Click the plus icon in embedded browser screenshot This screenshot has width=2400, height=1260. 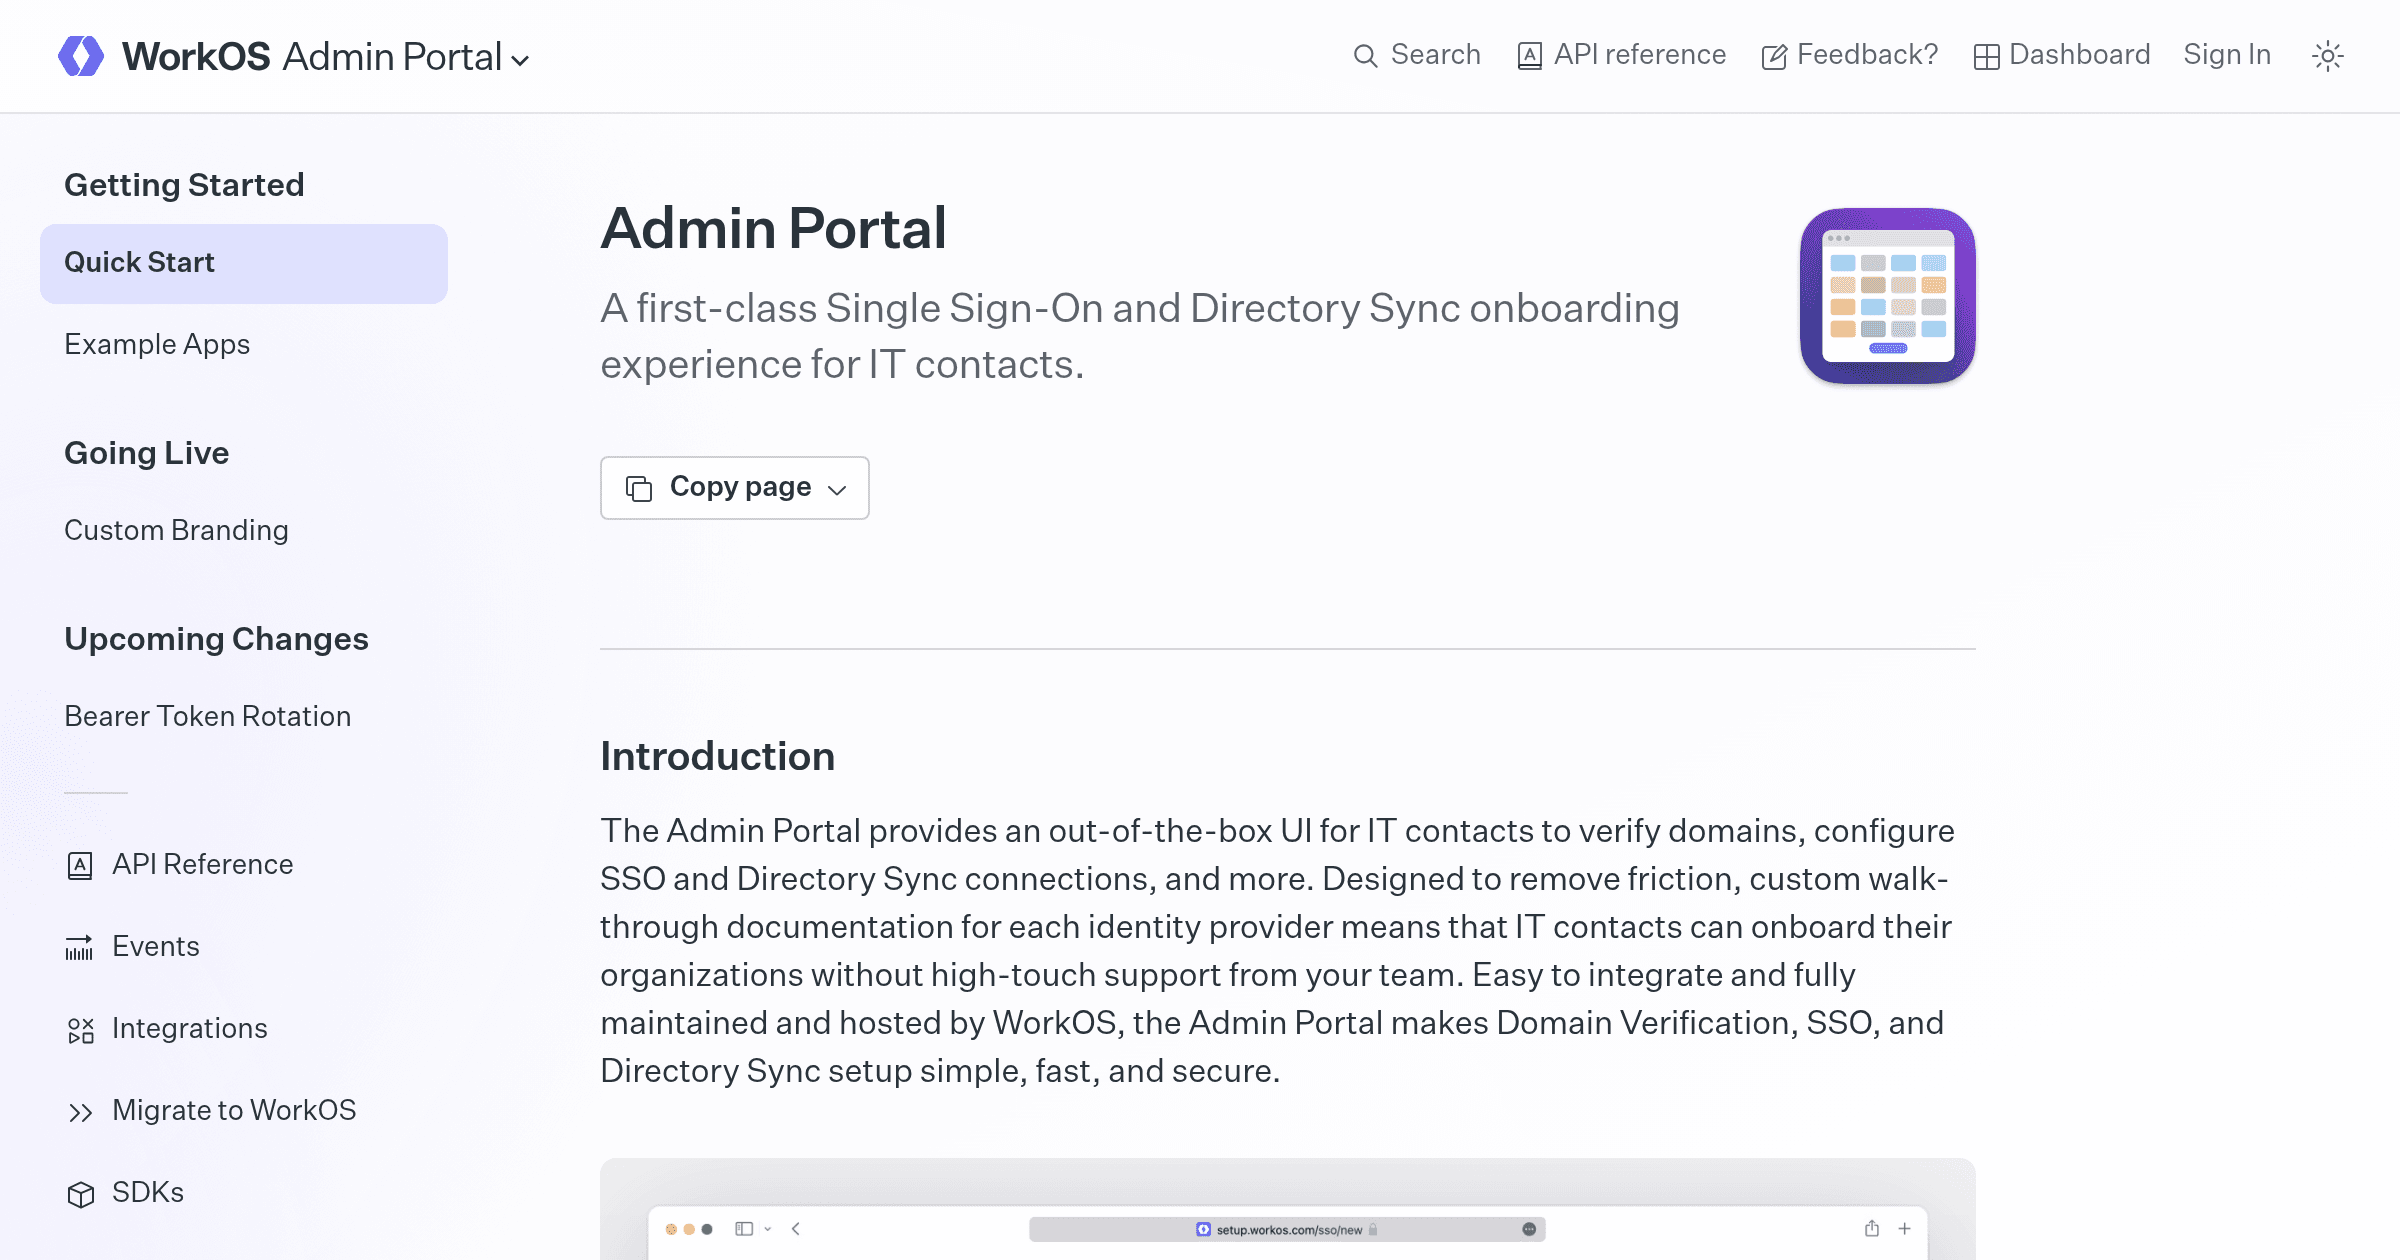[1905, 1228]
